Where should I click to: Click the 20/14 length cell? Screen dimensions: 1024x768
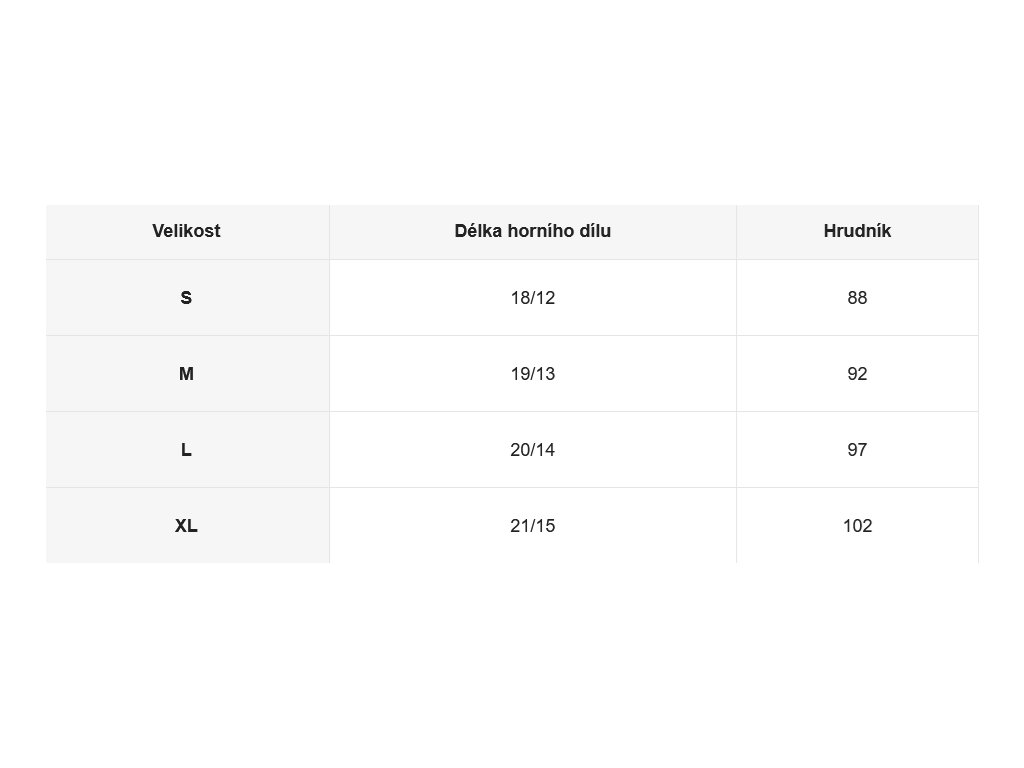coord(532,450)
